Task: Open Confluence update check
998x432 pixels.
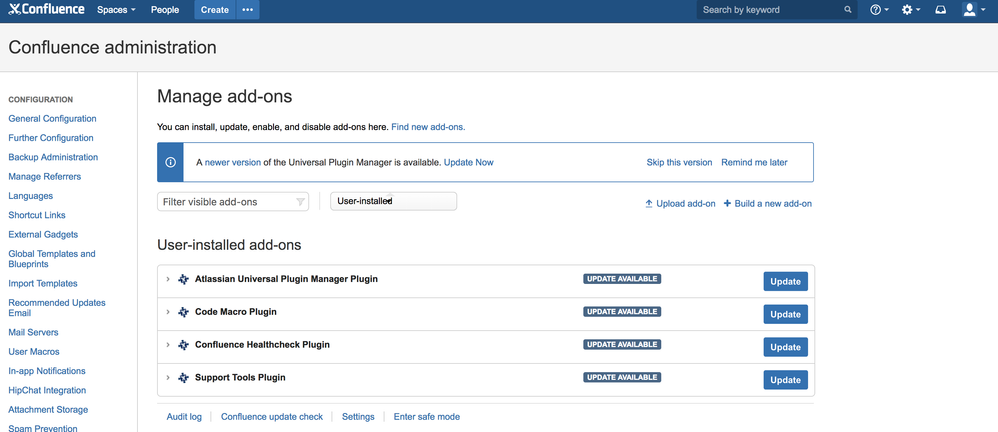Action: [272, 417]
